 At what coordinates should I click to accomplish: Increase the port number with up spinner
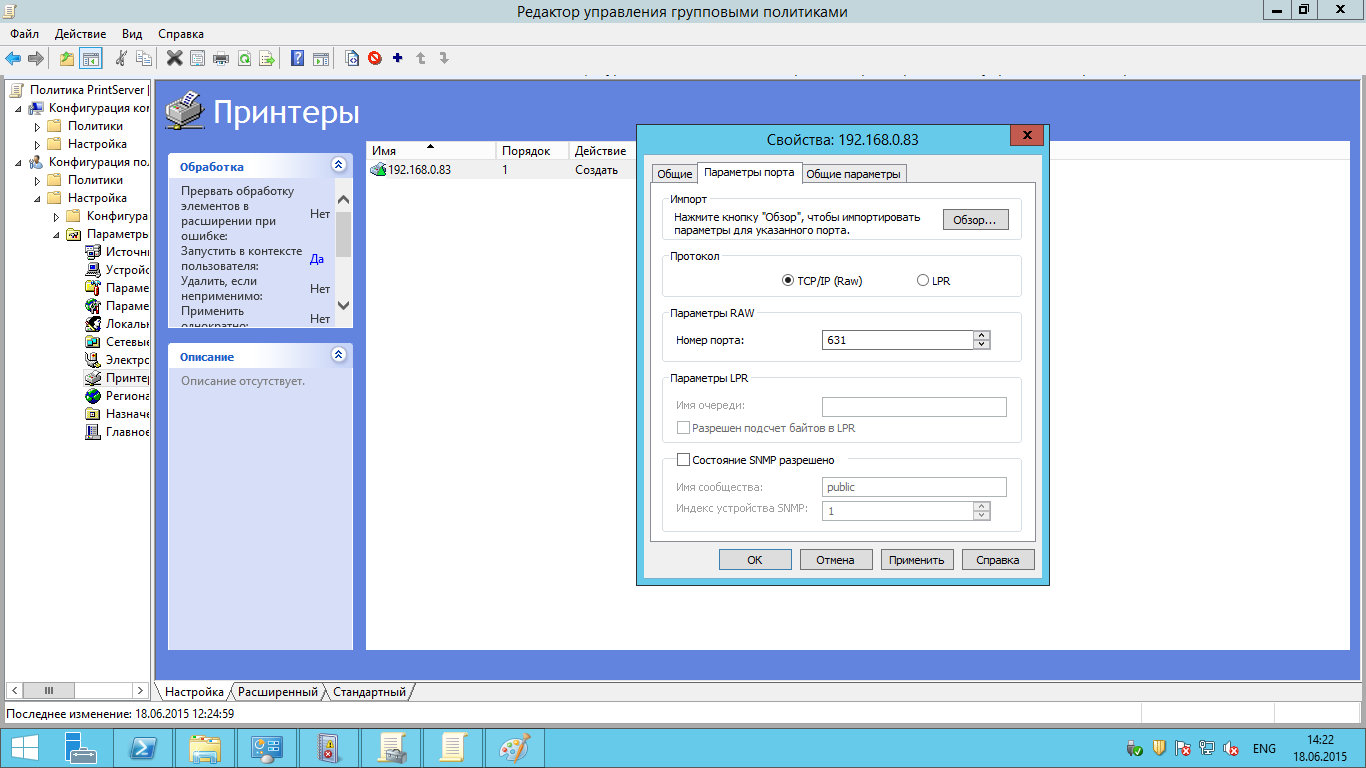click(982, 335)
